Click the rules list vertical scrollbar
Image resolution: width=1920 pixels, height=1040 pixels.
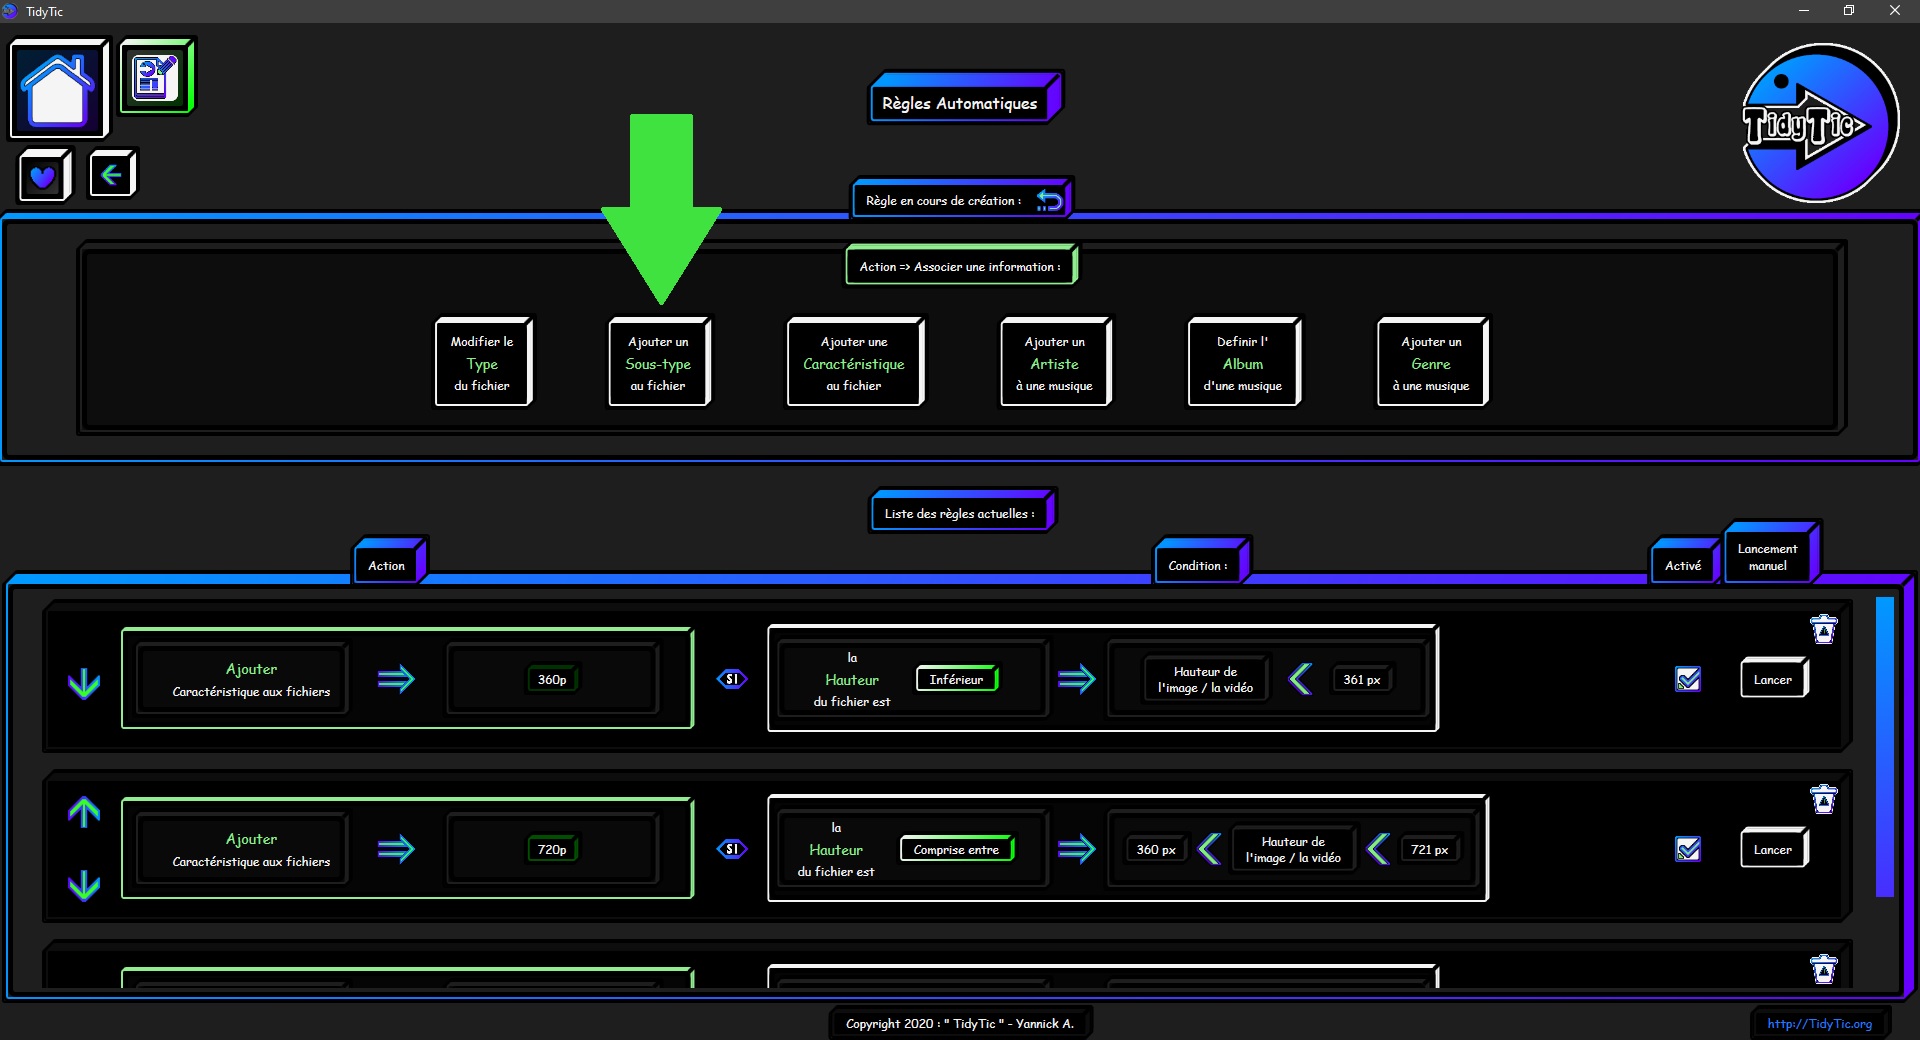(1885, 746)
